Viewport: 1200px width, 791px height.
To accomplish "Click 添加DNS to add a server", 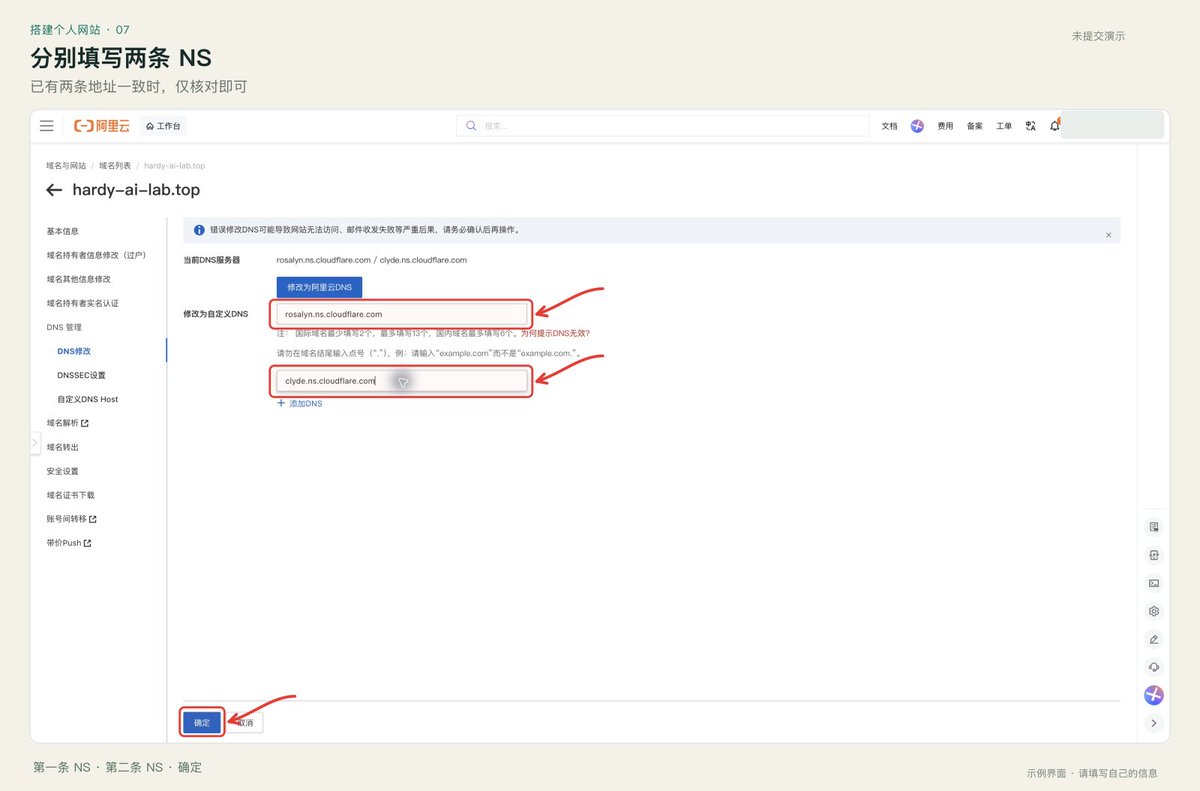I will pyautogui.click(x=300, y=403).
